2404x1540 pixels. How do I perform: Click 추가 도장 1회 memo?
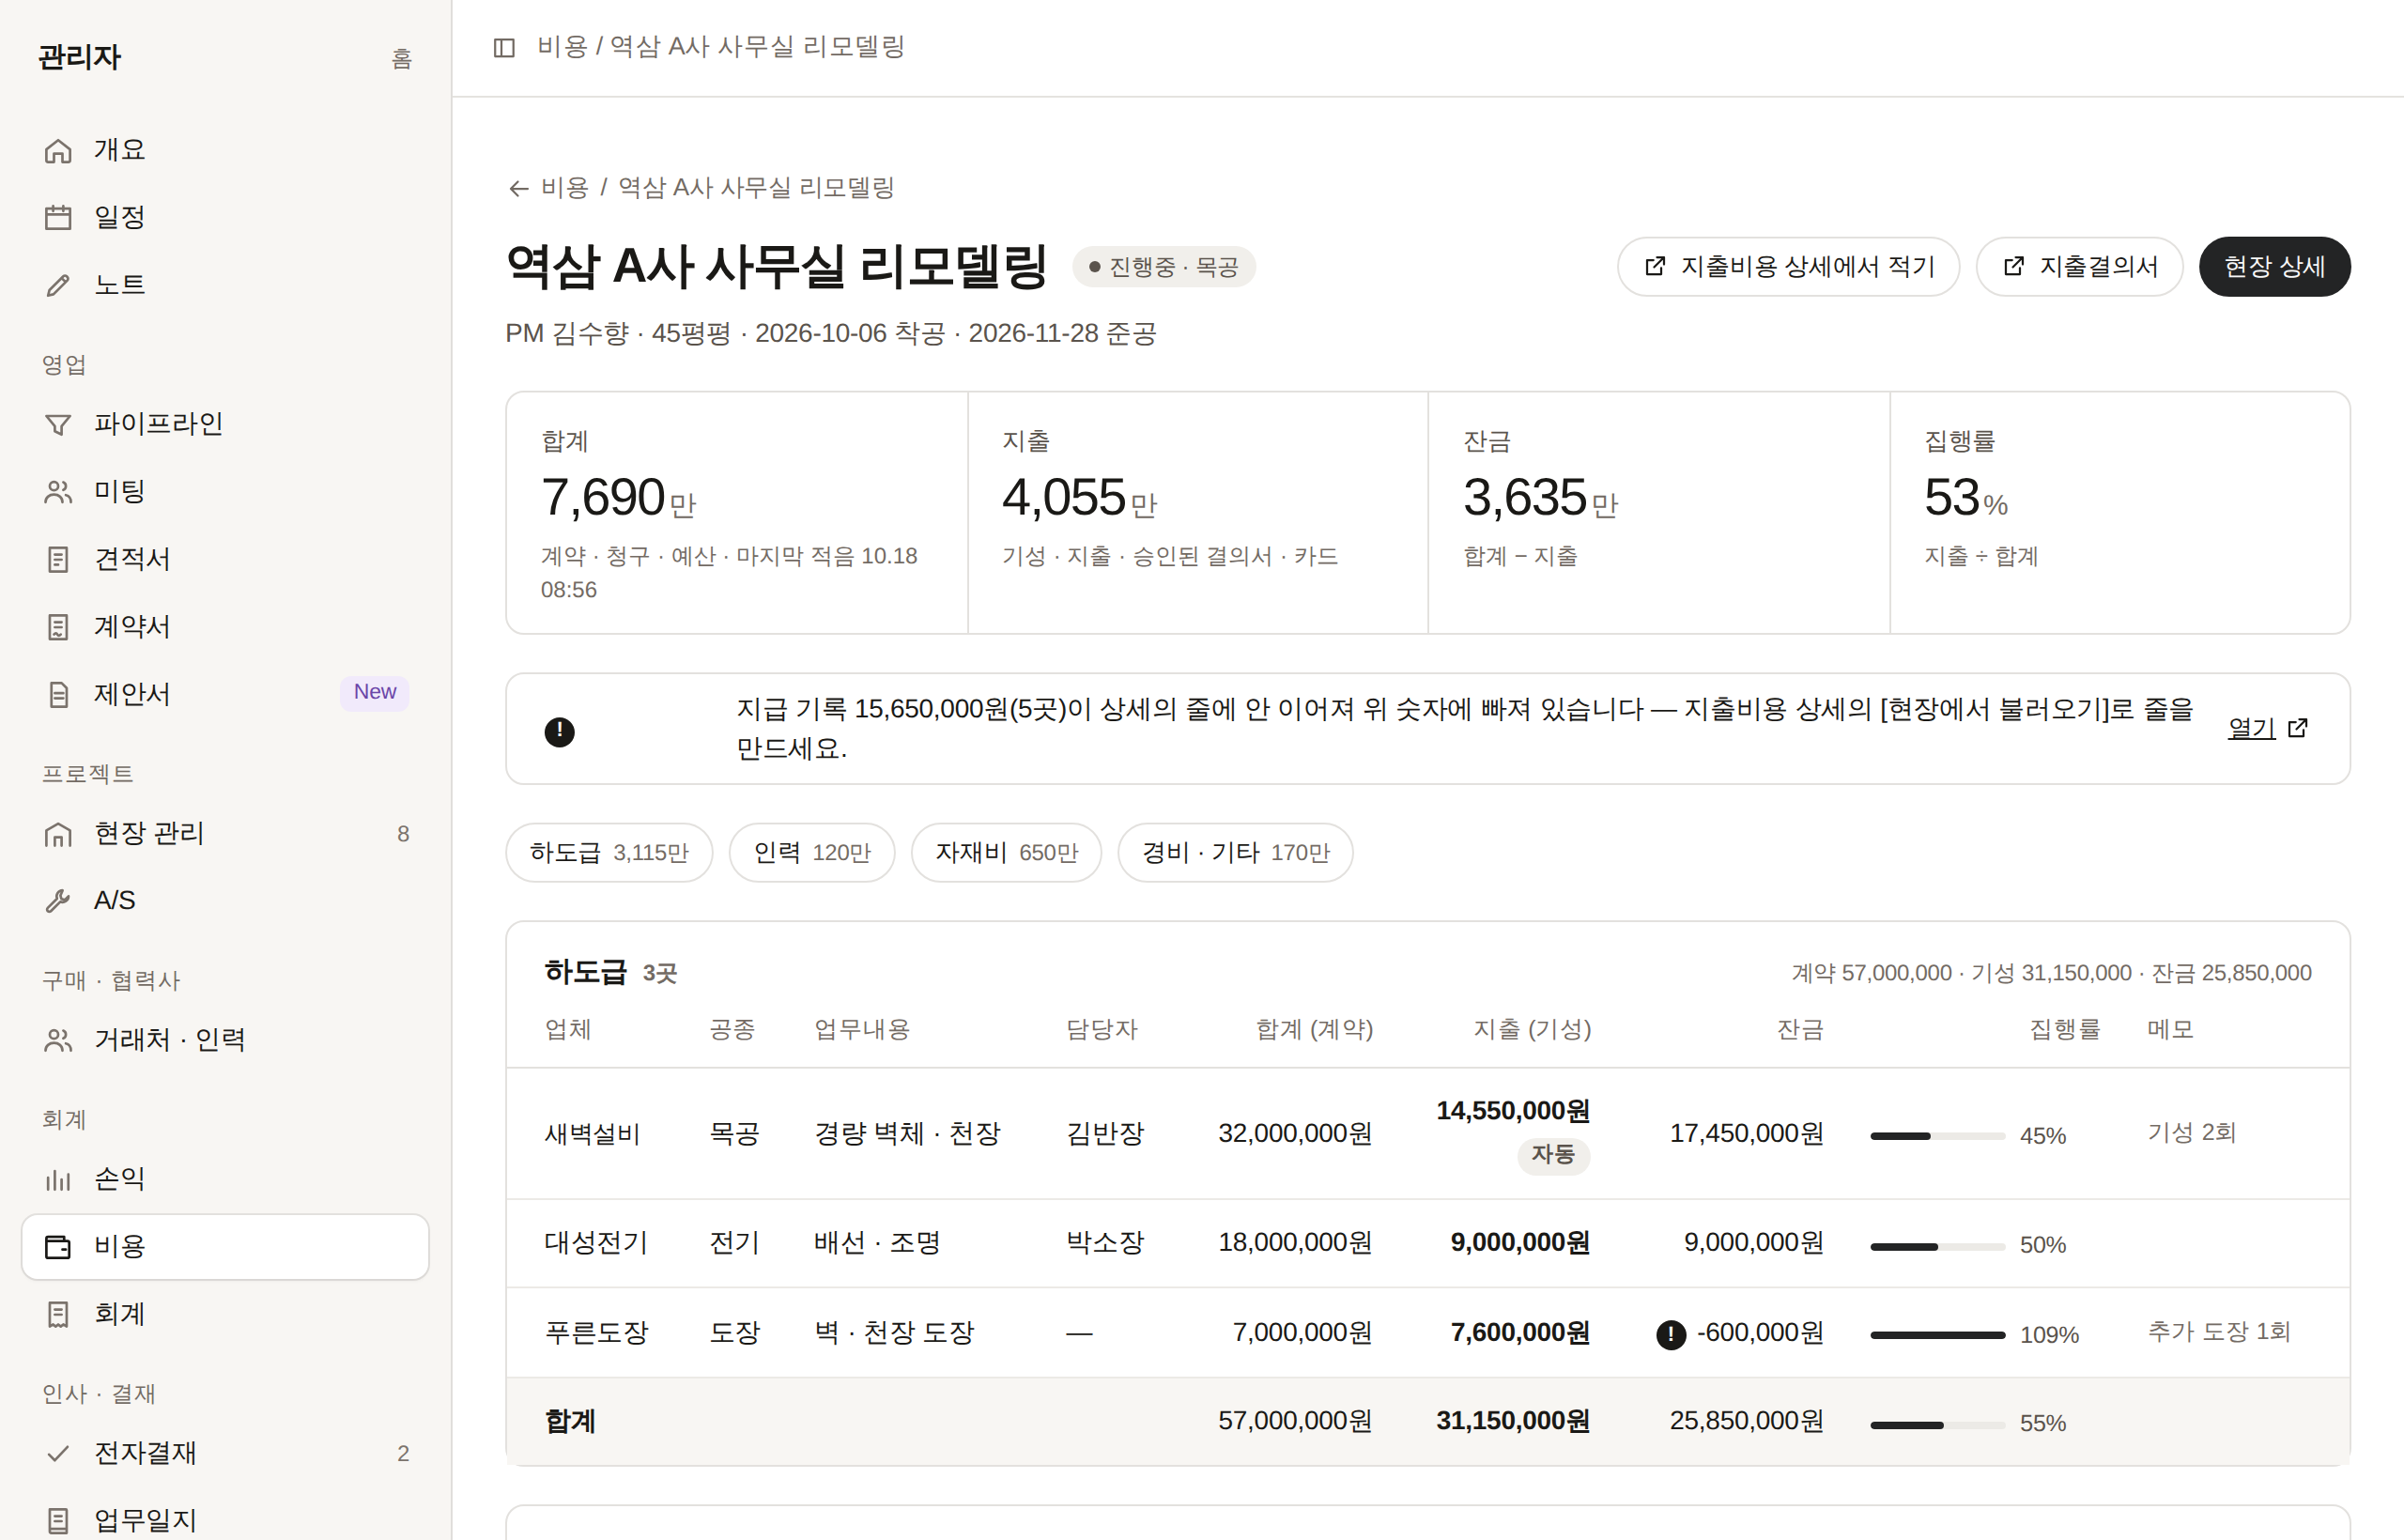point(2219,1332)
